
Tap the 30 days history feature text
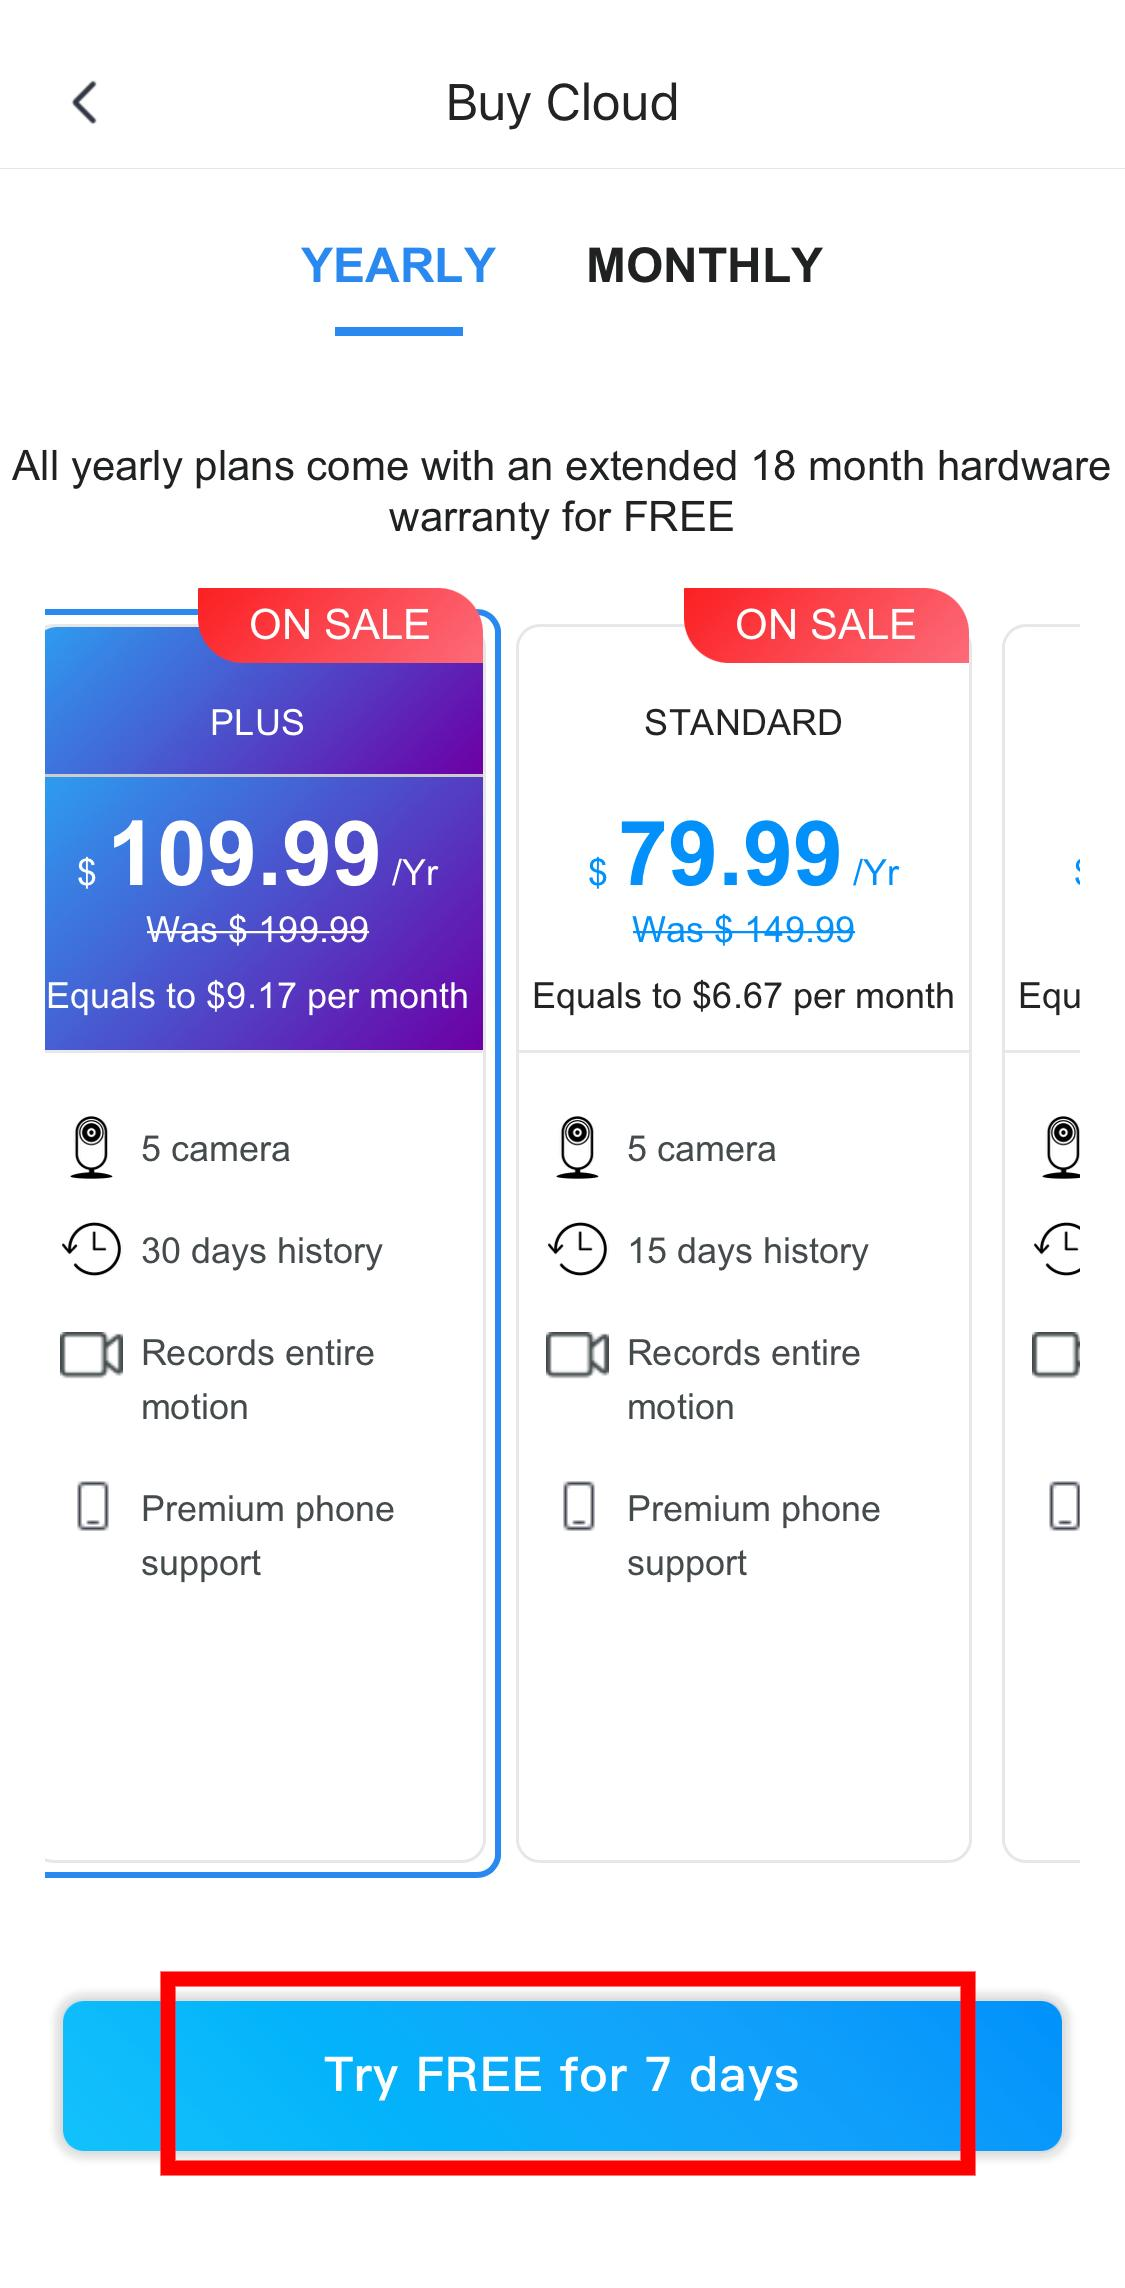(262, 1251)
